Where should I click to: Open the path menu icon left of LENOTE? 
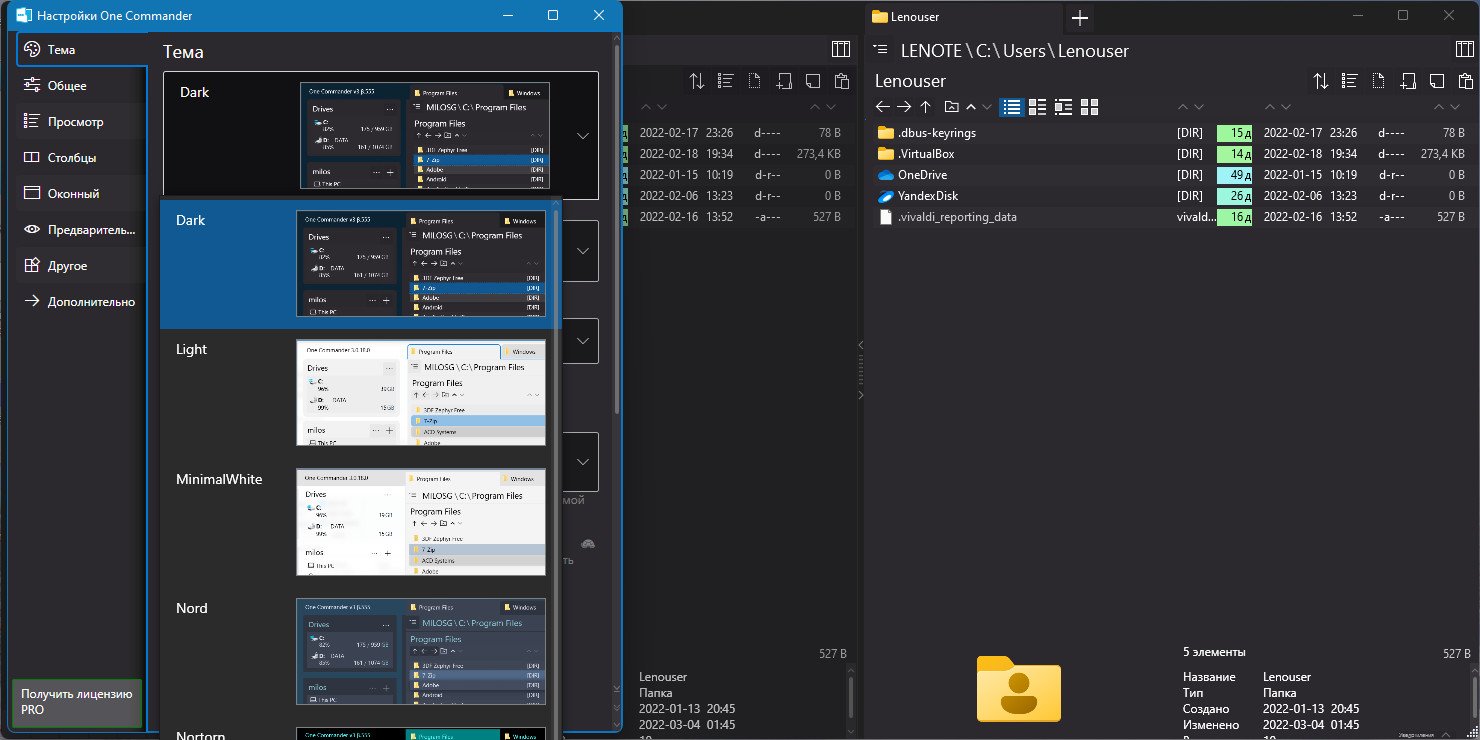882,50
